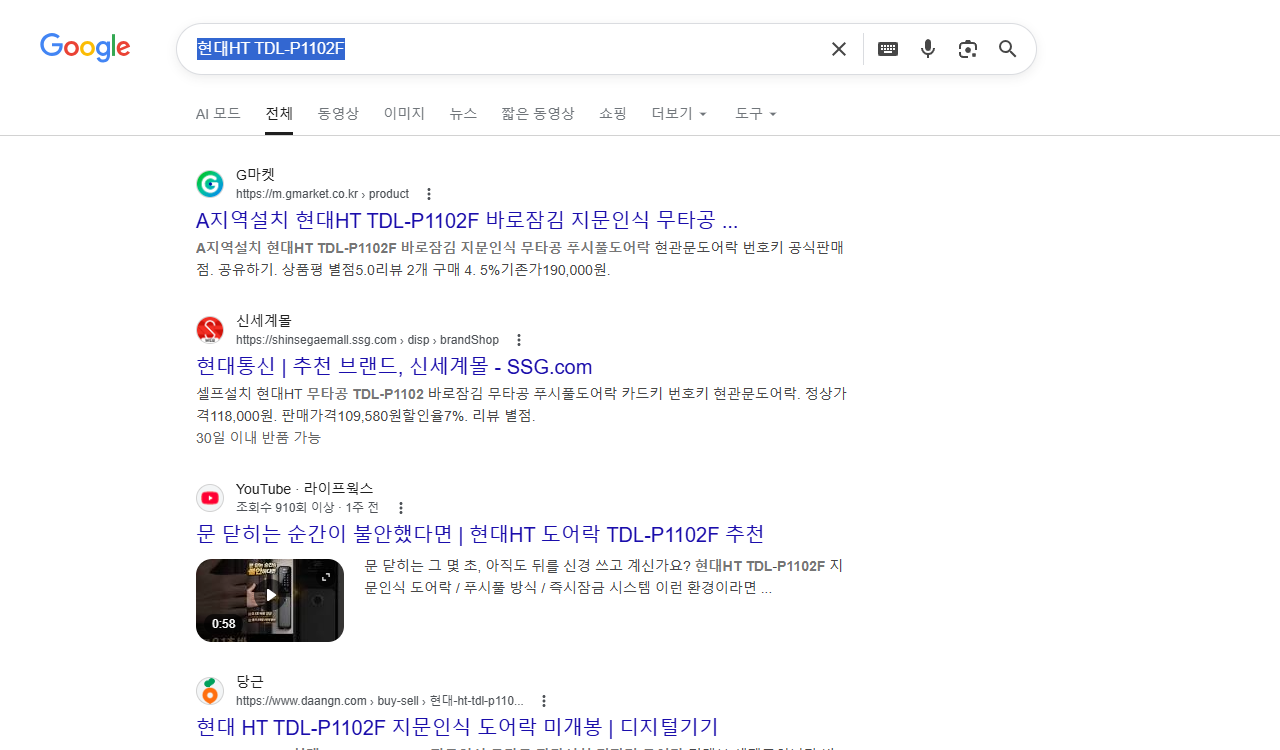Open more options for the Gmarket result
The height and width of the screenshot is (750, 1280).
pos(429,194)
